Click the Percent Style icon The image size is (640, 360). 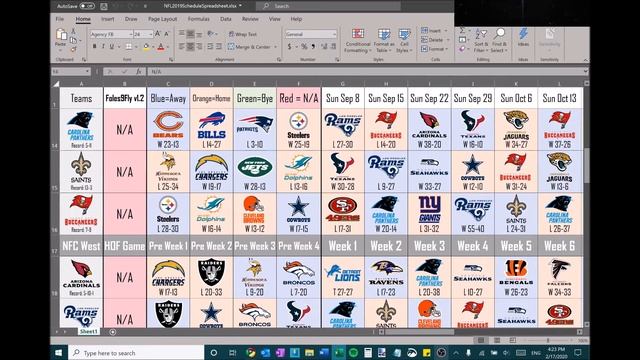coord(304,47)
